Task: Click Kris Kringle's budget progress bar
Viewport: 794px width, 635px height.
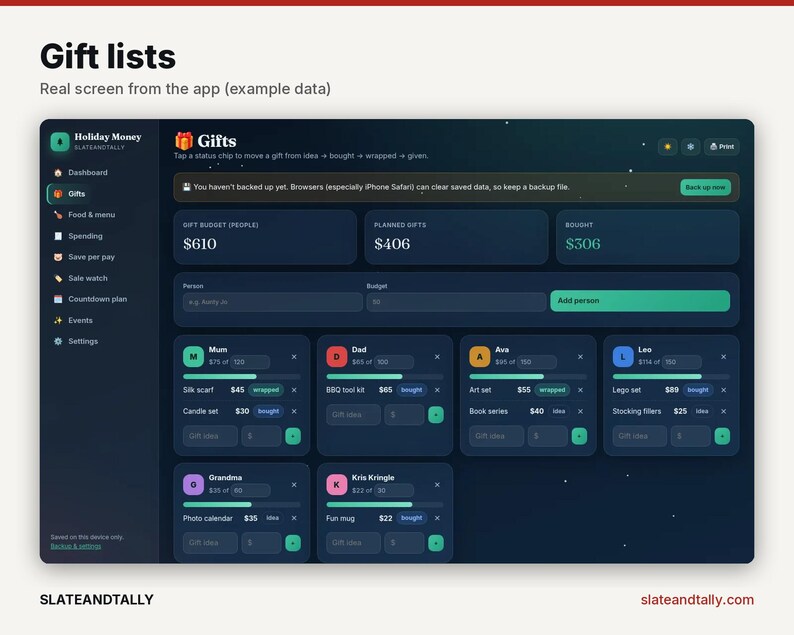Action: coord(385,505)
